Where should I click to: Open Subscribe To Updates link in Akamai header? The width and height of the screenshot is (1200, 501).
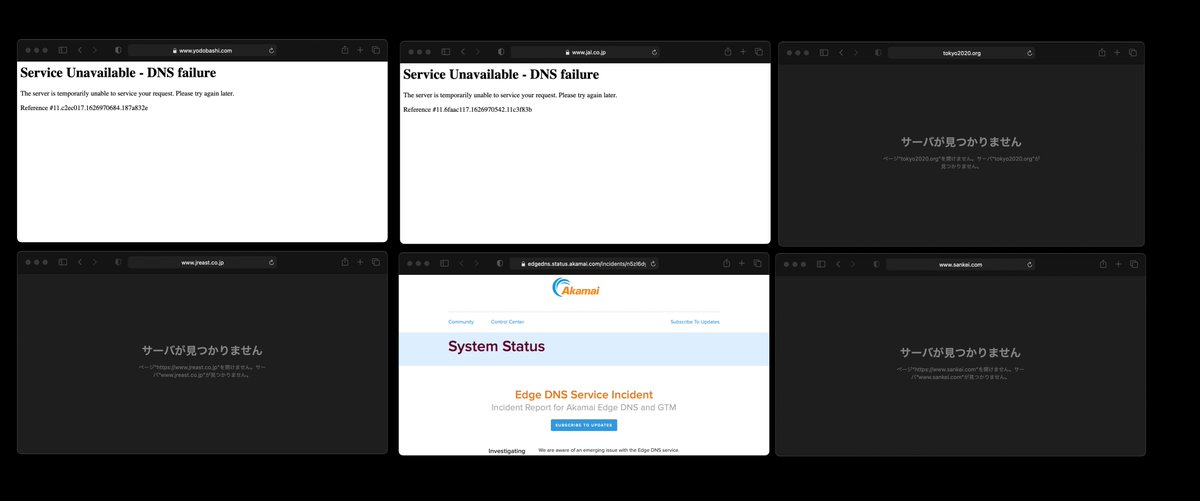pyautogui.click(x=695, y=322)
